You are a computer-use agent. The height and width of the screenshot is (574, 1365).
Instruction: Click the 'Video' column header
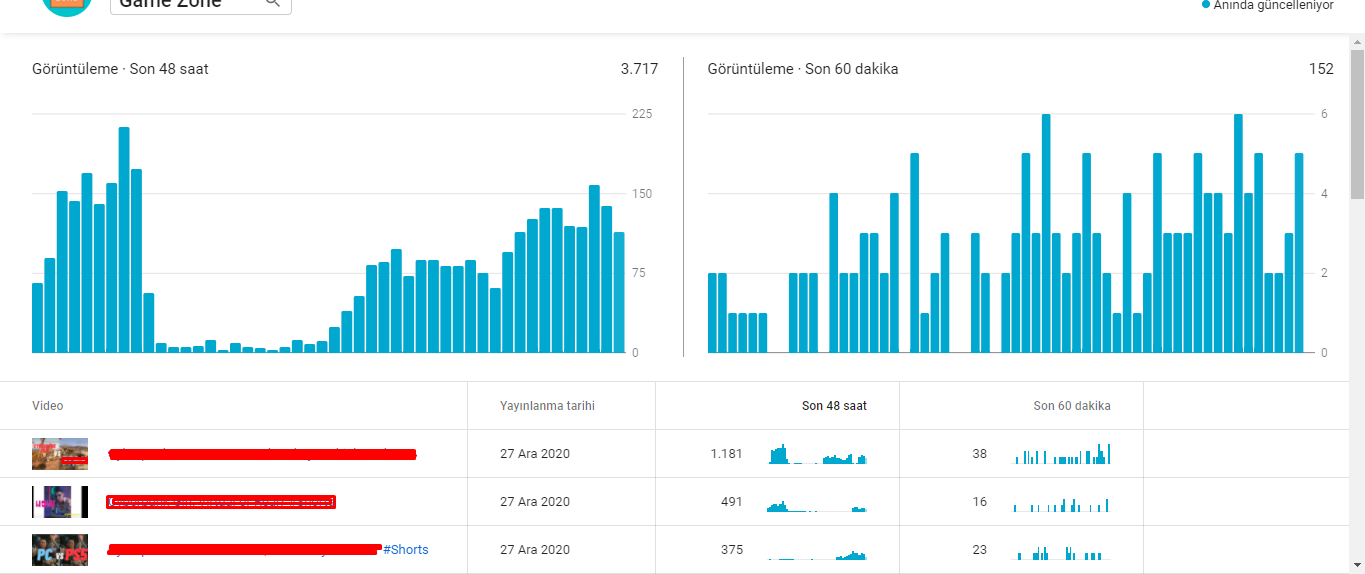point(48,406)
